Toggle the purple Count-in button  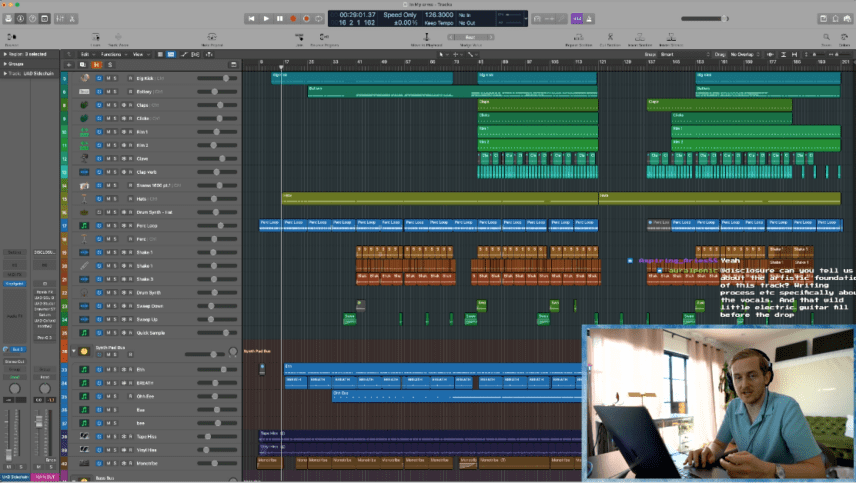coord(577,19)
